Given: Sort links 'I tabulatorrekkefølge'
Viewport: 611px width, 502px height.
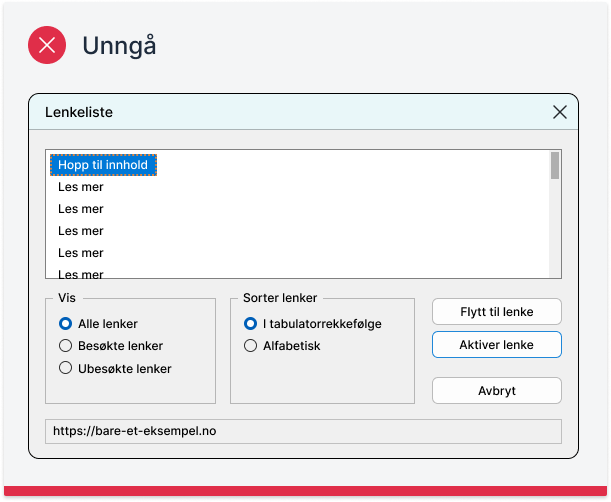Looking at the screenshot, I should [251, 324].
